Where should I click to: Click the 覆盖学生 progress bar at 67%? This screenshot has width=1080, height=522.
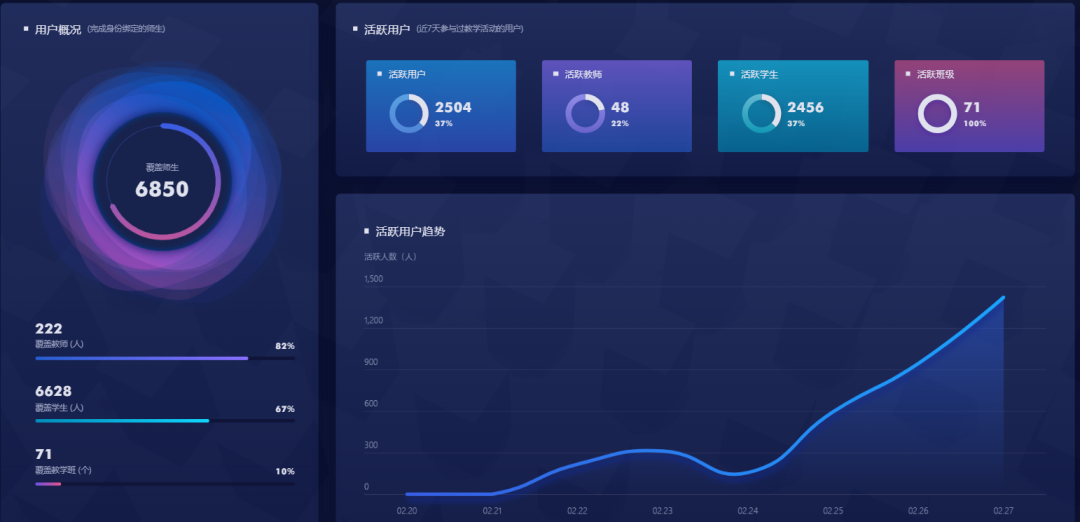tap(164, 421)
